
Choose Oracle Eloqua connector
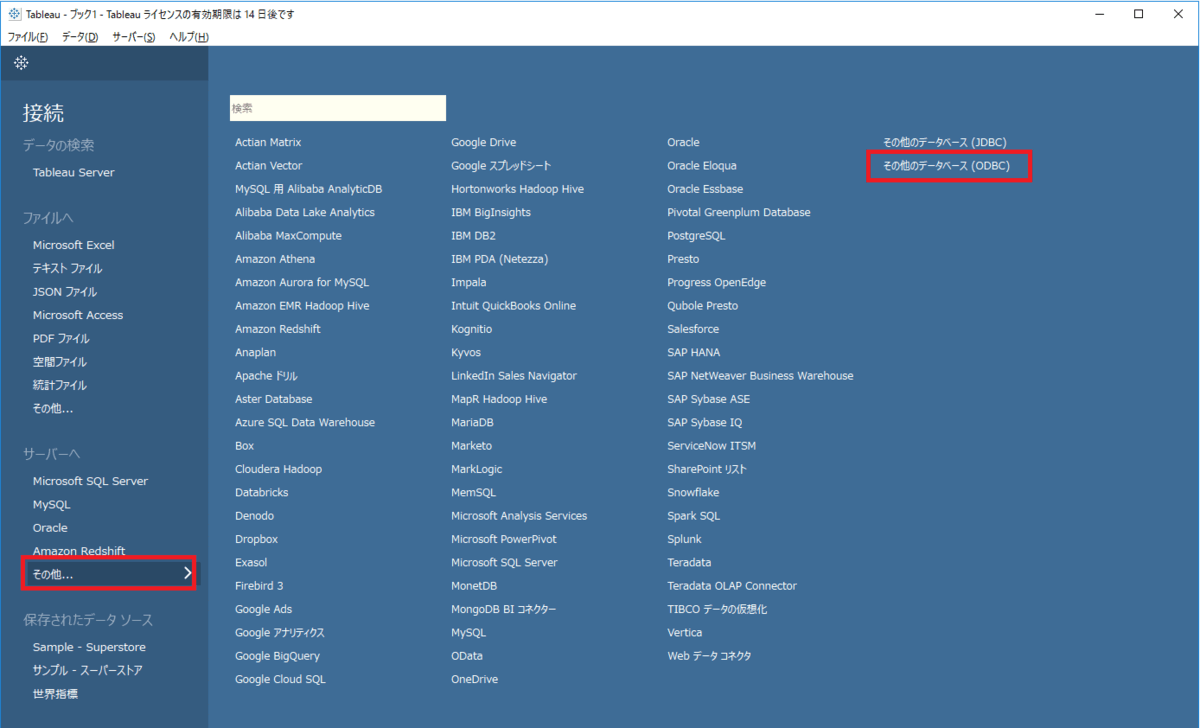pyautogui.click(x=702, y=166)
